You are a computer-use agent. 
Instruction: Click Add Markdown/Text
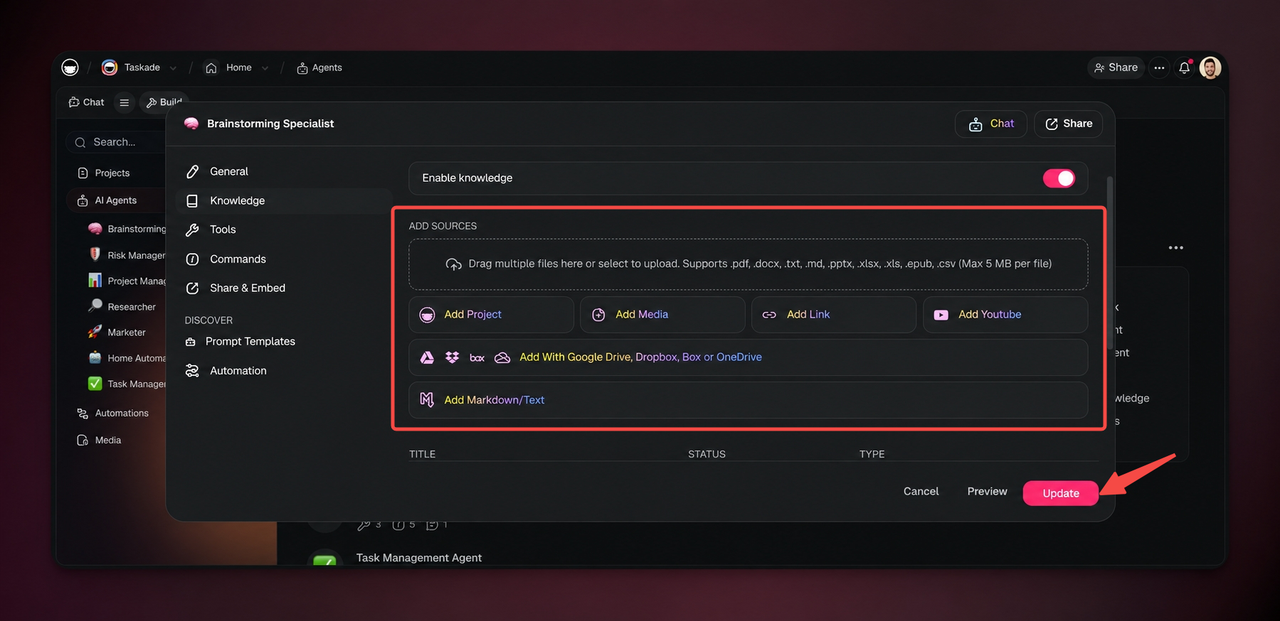click(748, 400)
